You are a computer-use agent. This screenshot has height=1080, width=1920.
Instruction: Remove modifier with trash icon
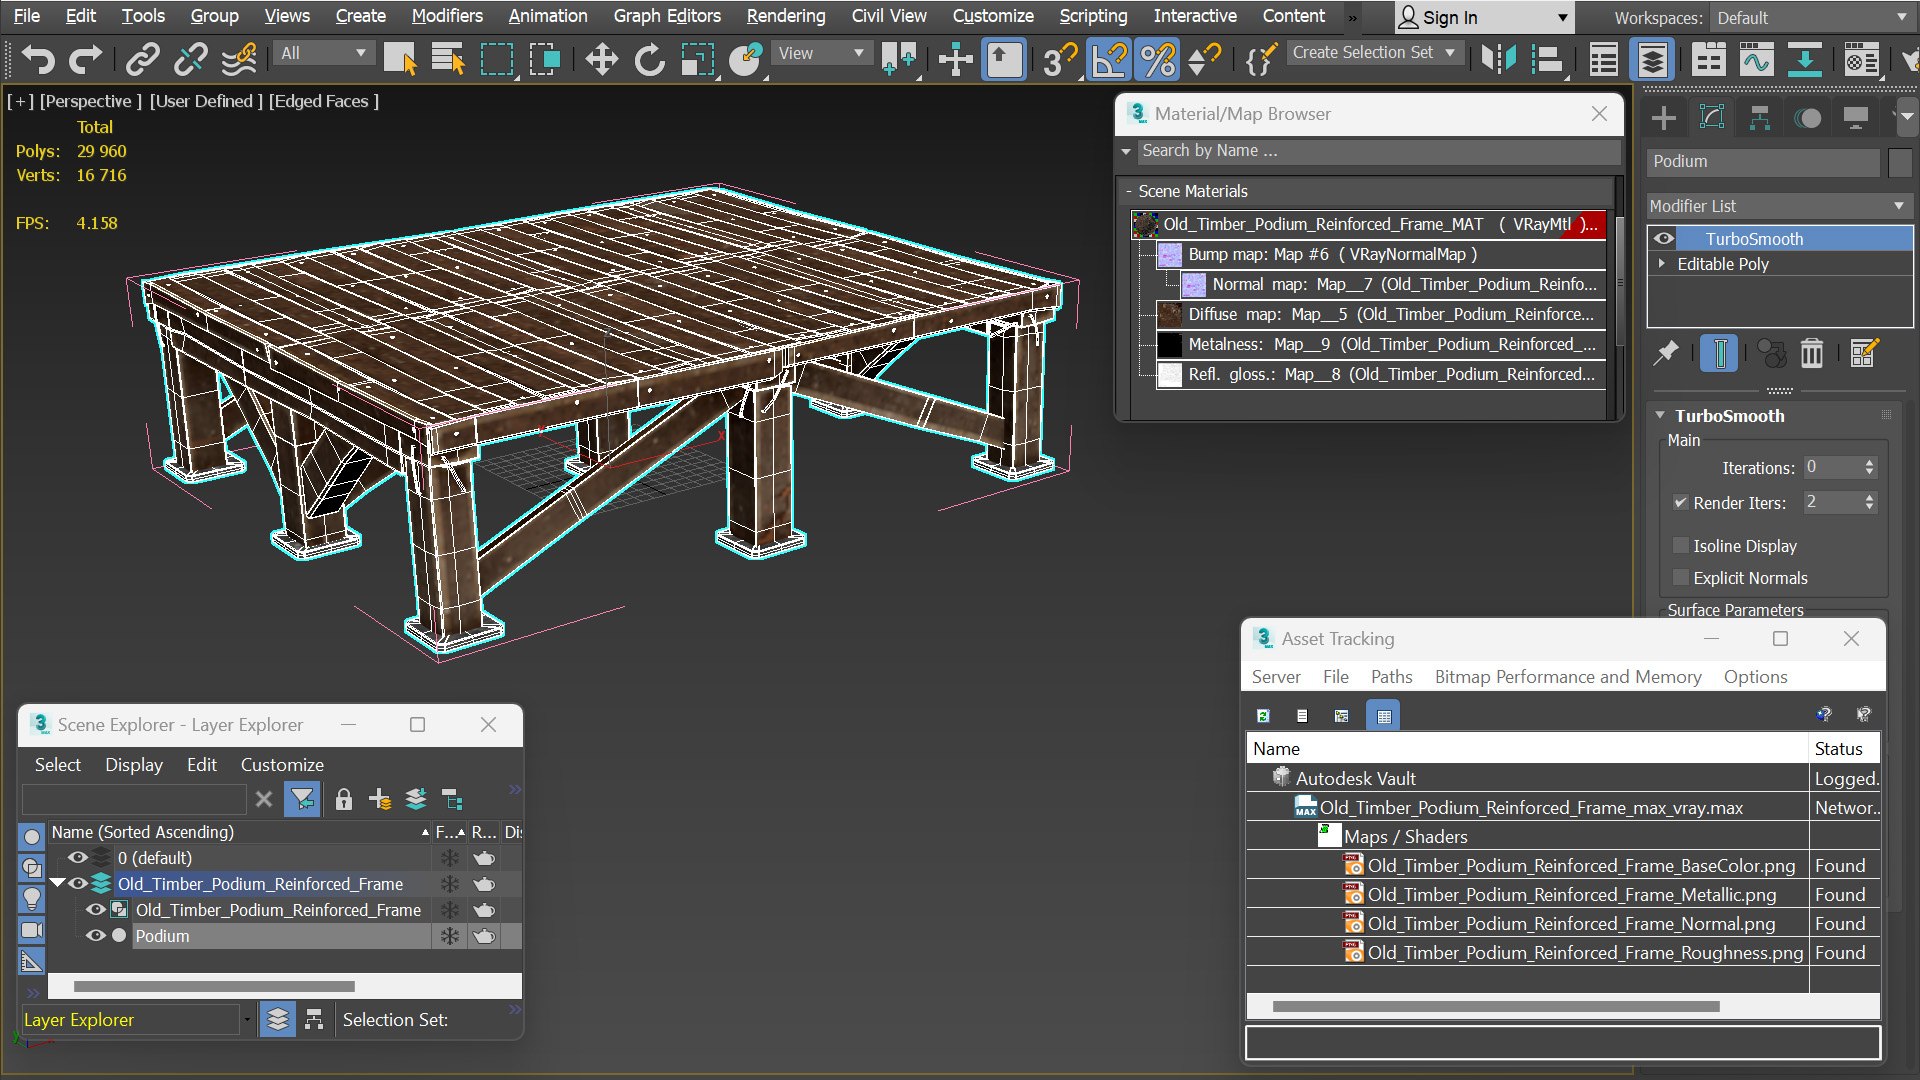point(1812,353)
